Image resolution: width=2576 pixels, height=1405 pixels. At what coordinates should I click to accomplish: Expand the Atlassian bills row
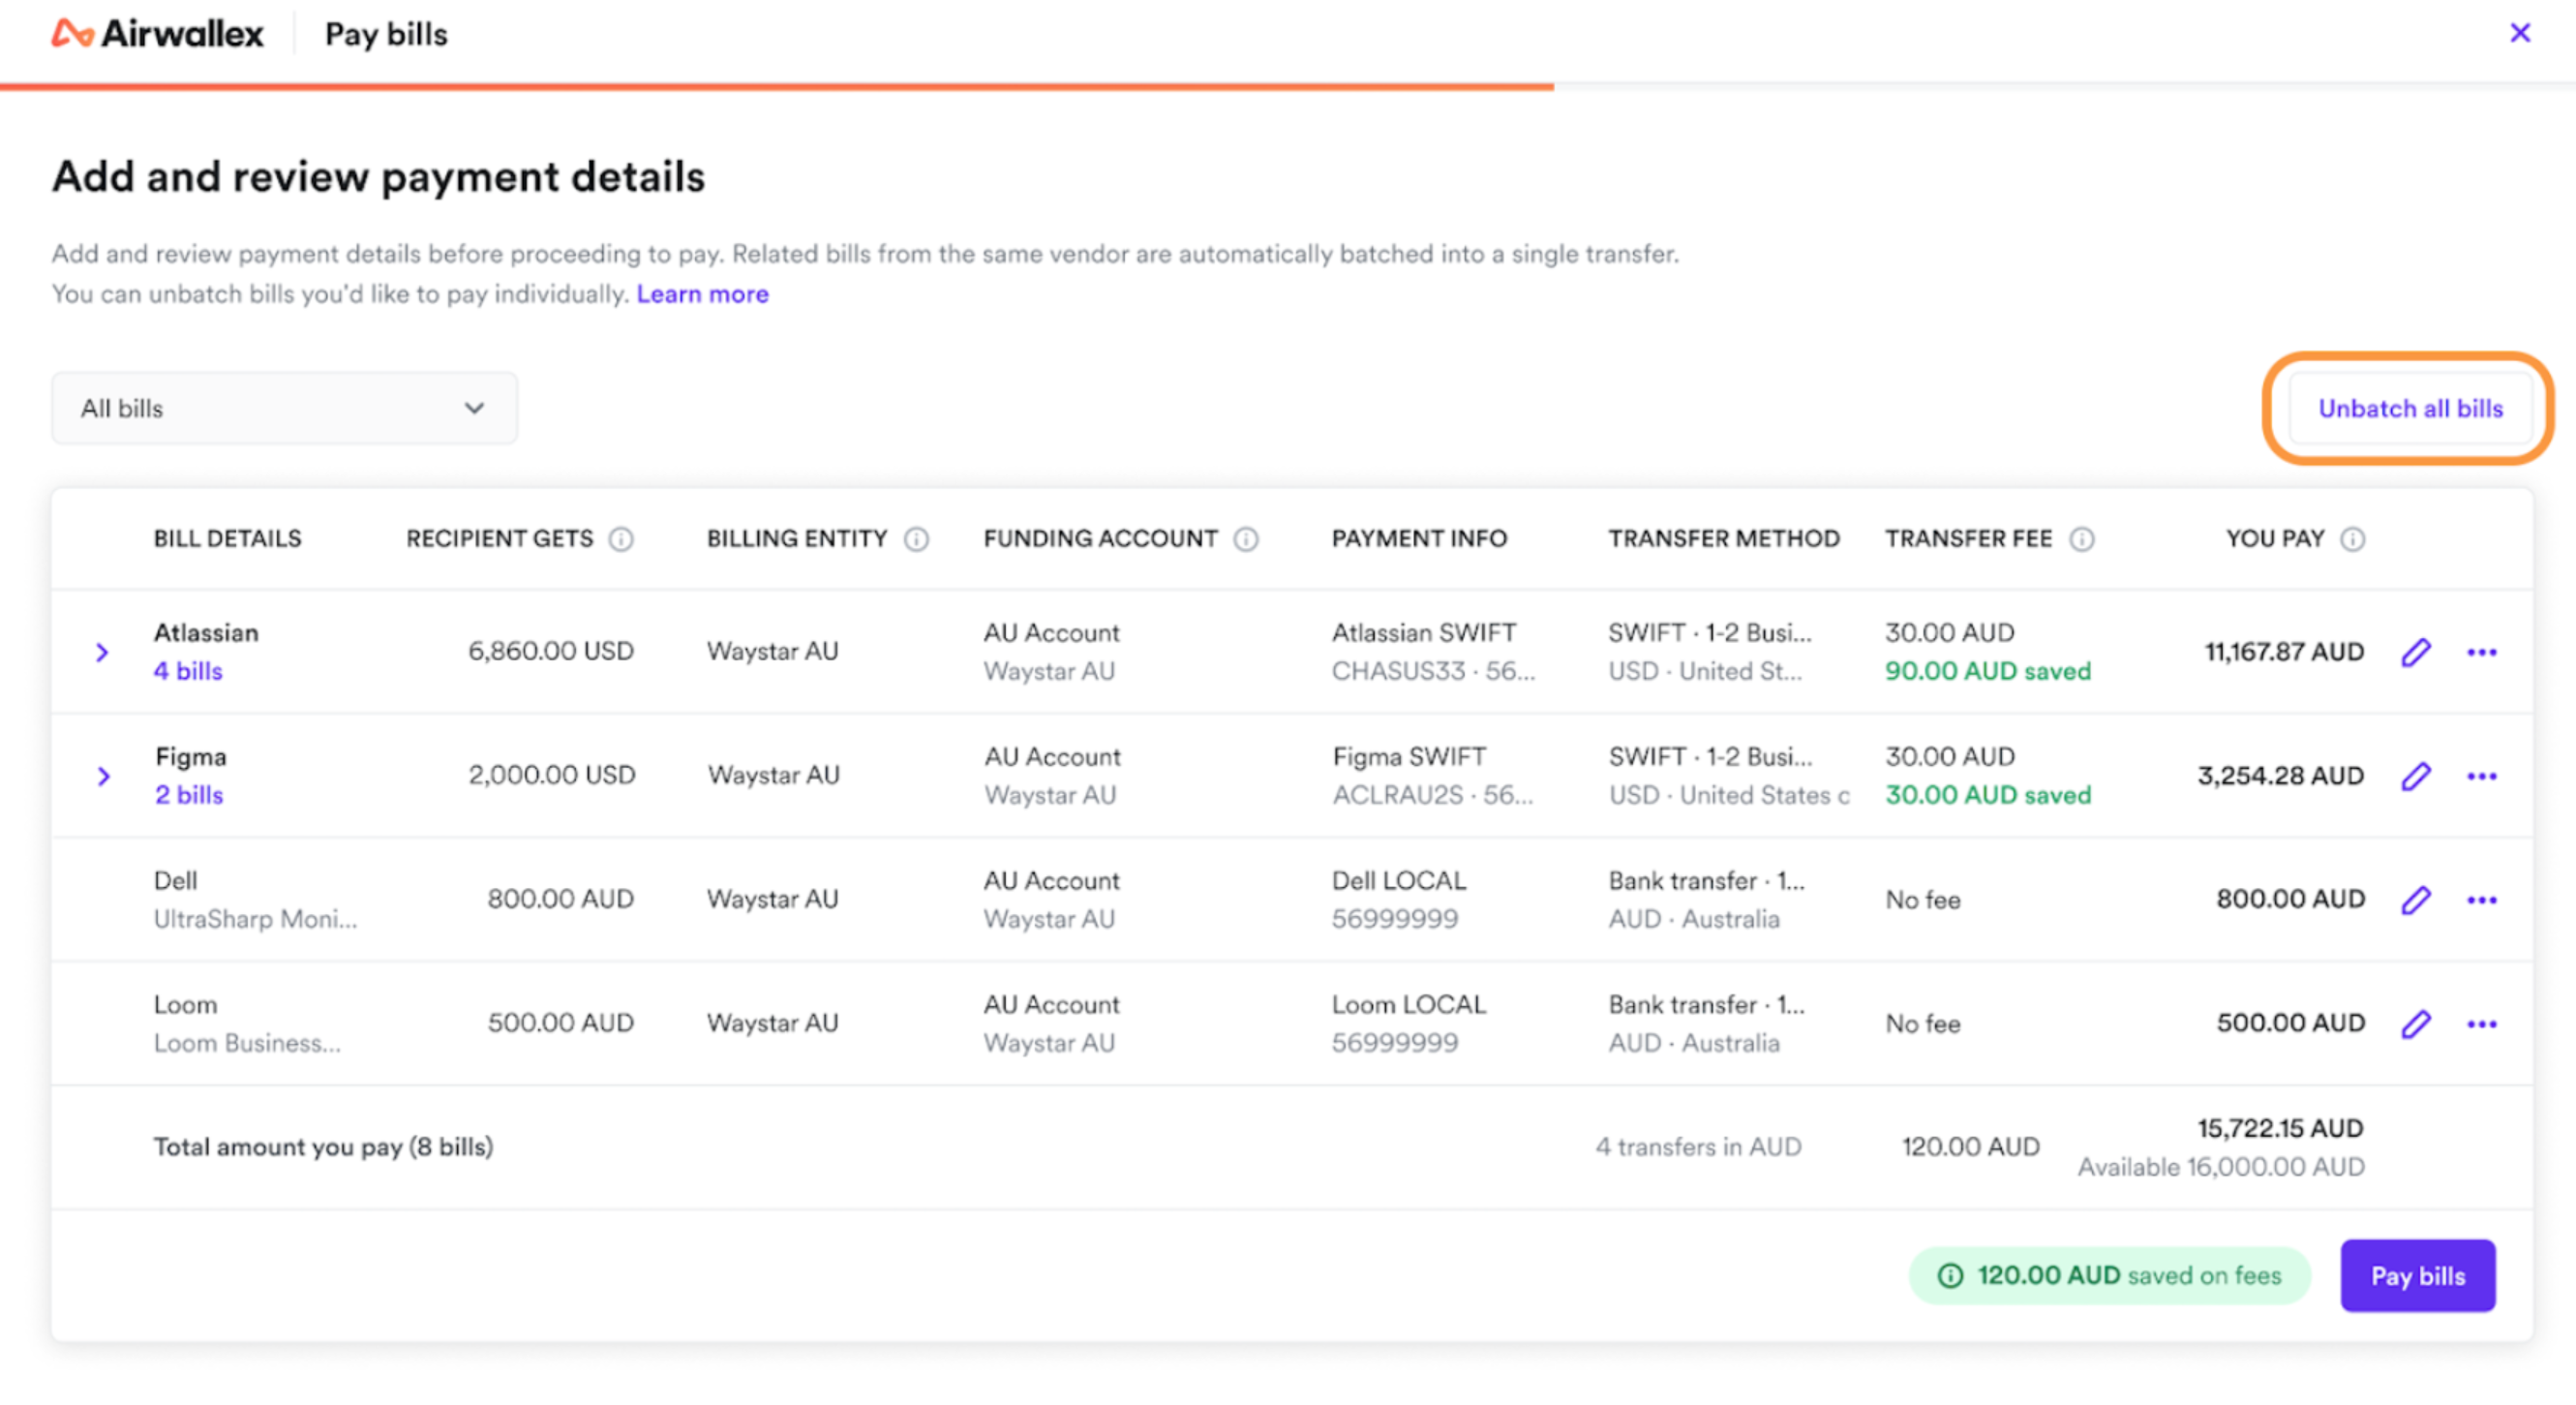[x=102, y=652]
